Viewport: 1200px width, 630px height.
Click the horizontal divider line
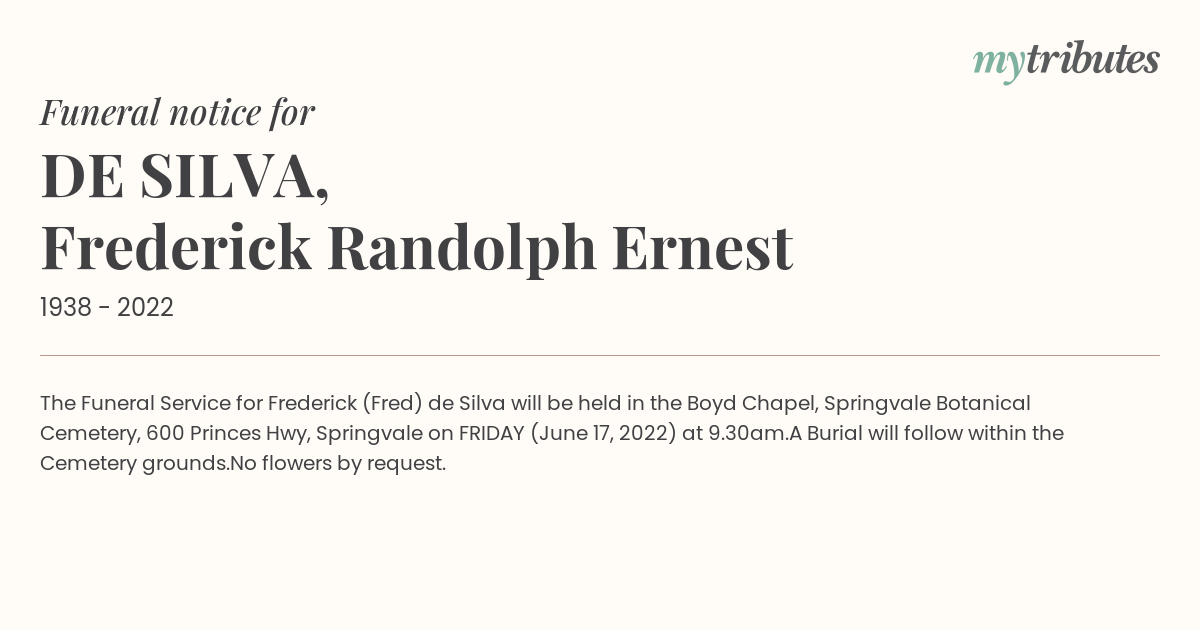click(x=600, y=355)
